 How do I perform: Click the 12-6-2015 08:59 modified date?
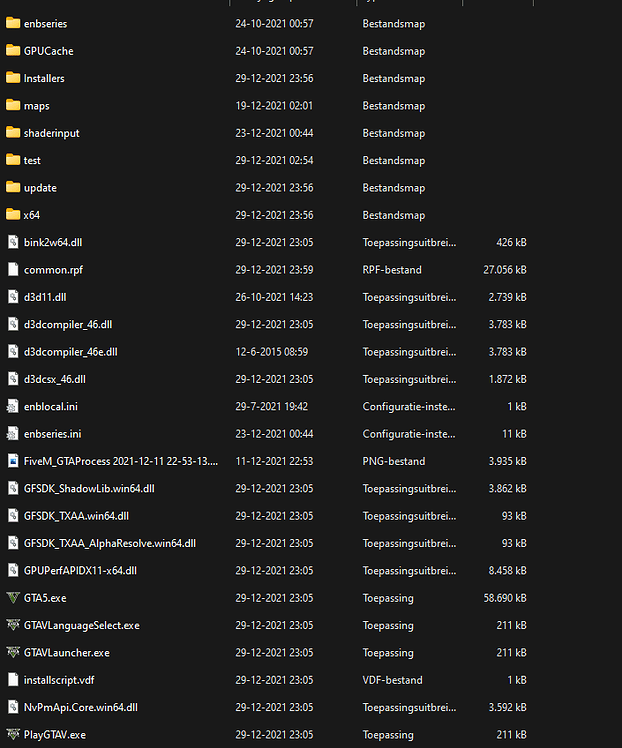(x=272, y=352)
